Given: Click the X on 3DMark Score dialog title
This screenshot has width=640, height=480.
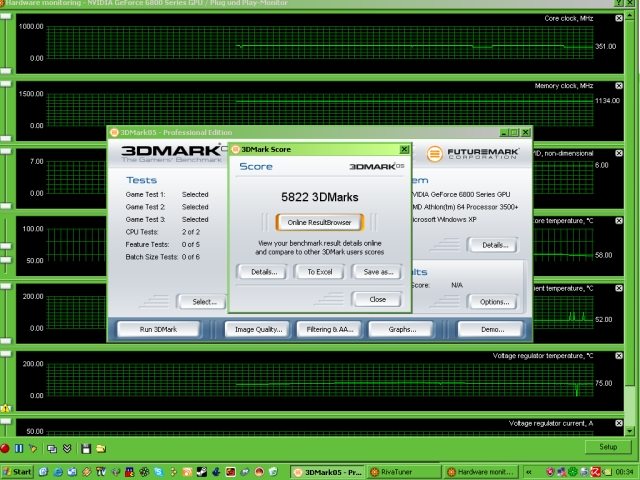Looking at the screenshot, I should (404, 149).
